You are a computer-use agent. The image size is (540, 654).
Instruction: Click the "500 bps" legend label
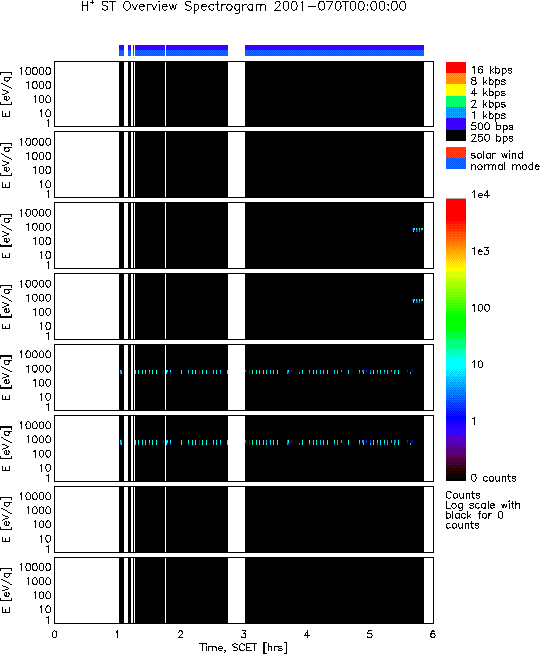[492, 127]
